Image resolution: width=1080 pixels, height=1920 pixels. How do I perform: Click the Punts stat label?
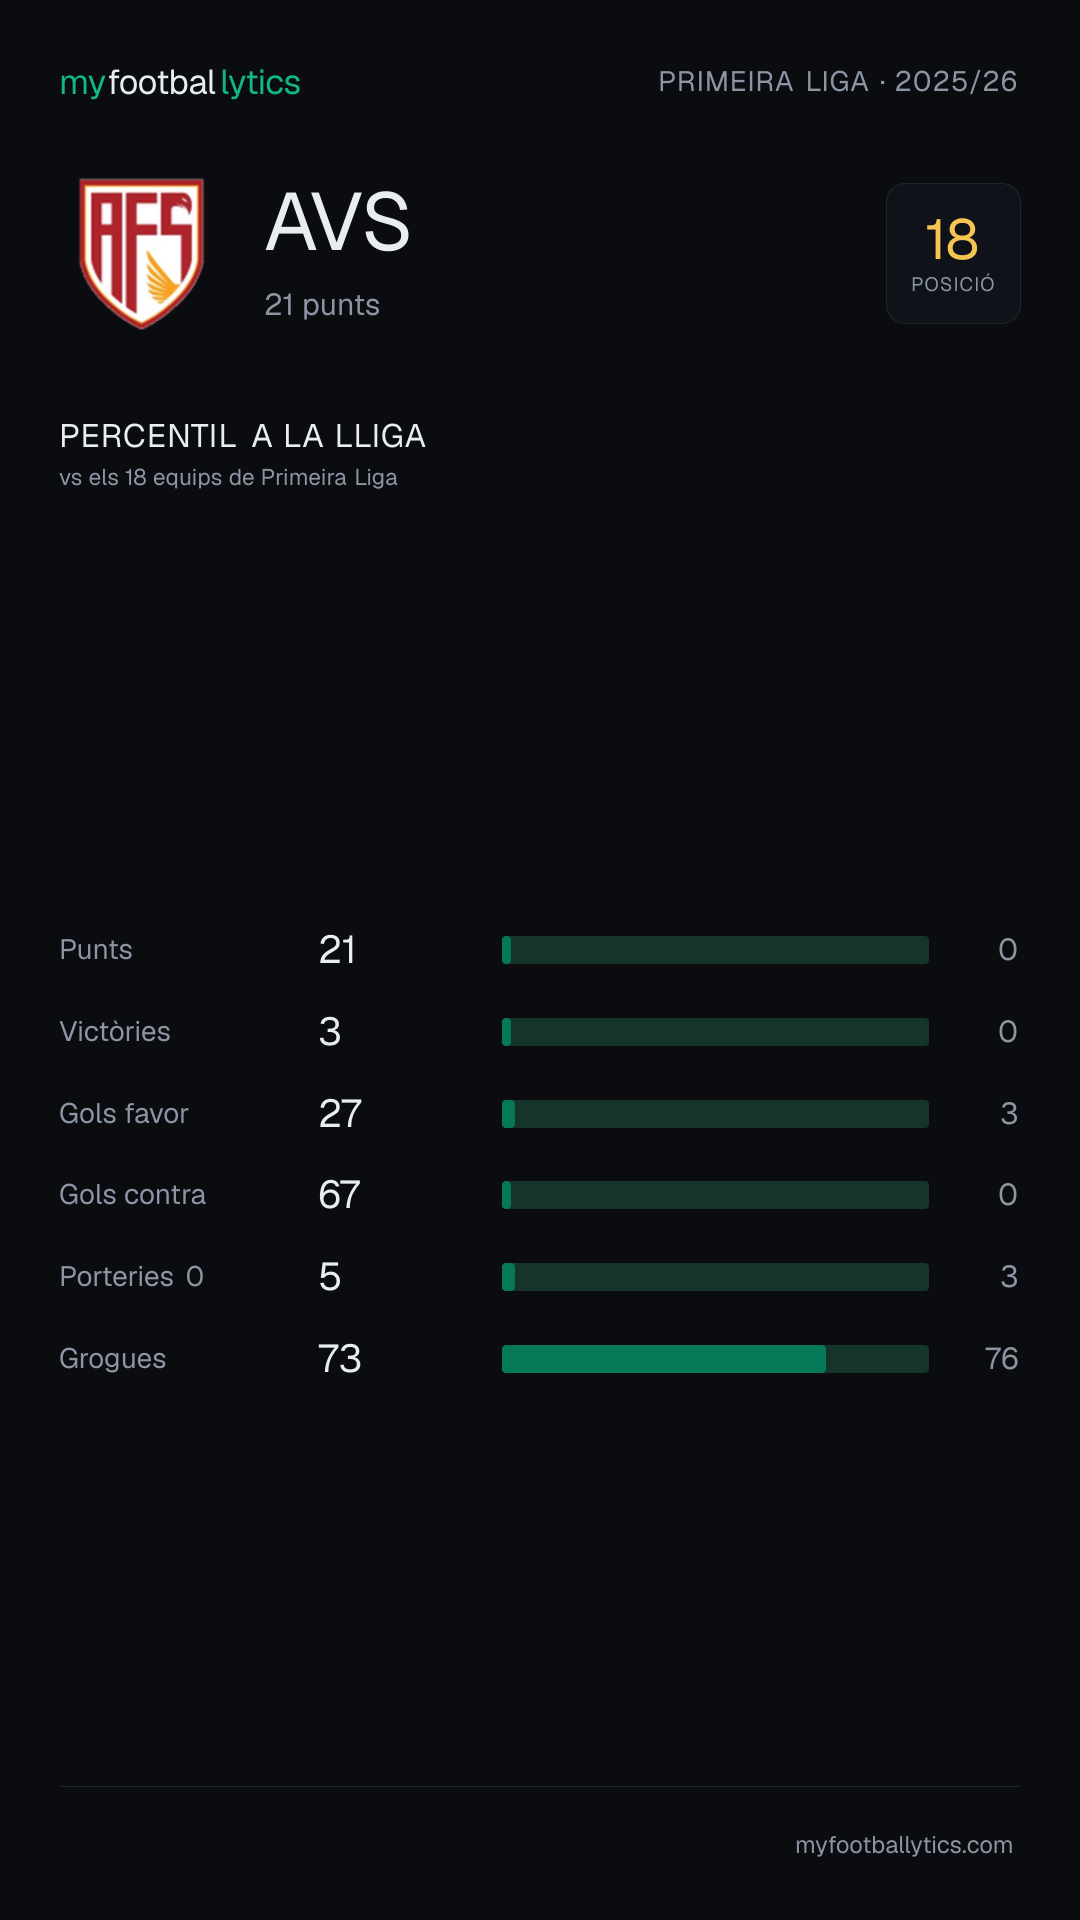(x=96, y=950)
